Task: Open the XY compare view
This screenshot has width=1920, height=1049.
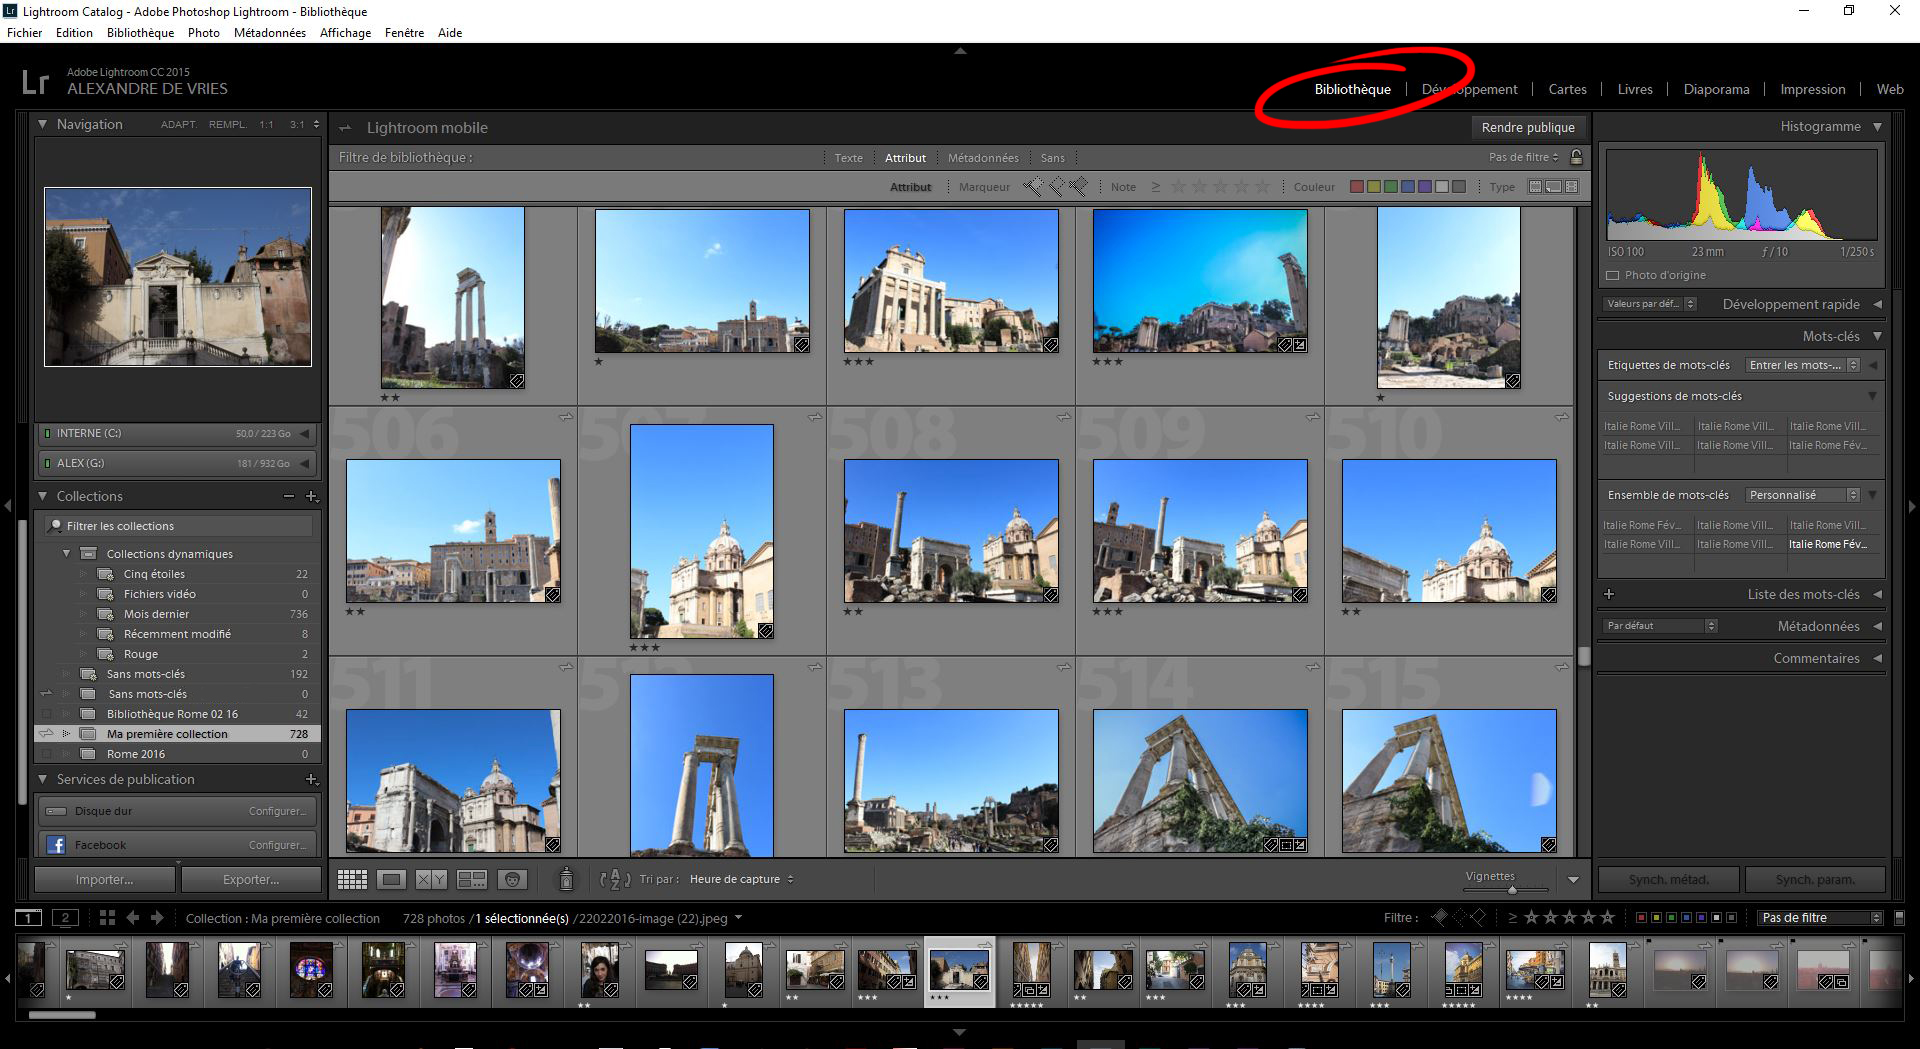Action: [431, 880]
